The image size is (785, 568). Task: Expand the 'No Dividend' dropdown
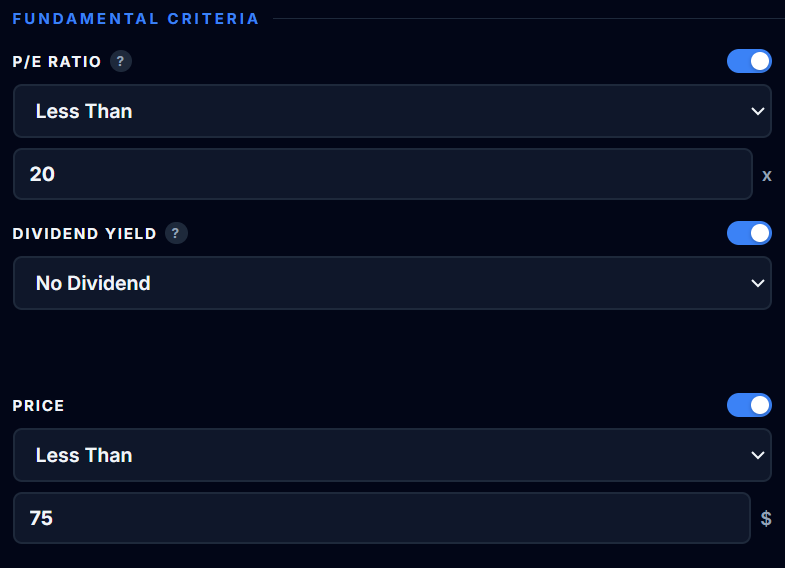point(380,283)
